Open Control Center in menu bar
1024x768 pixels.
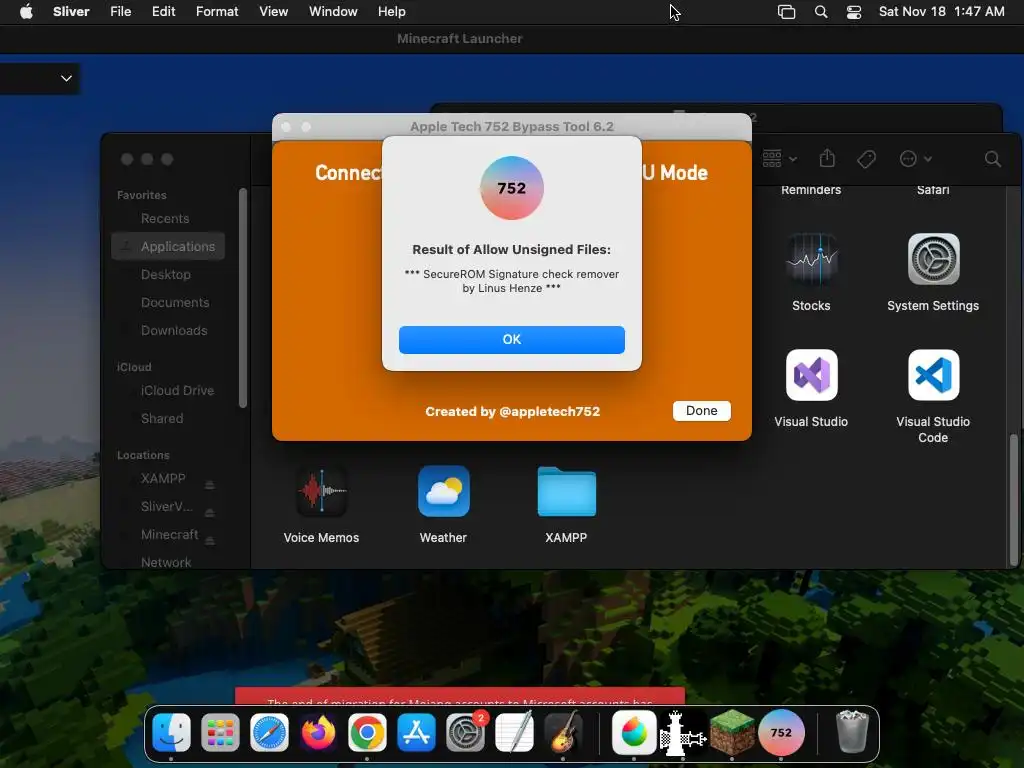[854, 12]
